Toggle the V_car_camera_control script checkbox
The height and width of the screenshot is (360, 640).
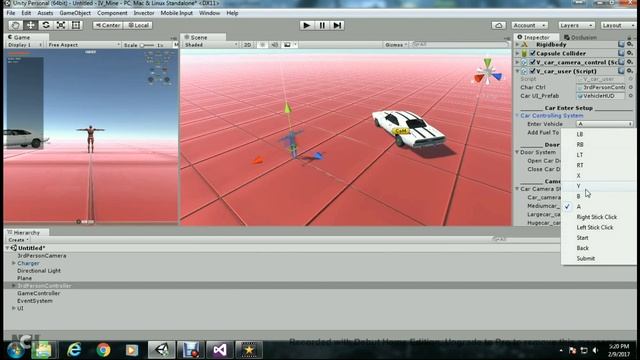(x=533, y=62)
